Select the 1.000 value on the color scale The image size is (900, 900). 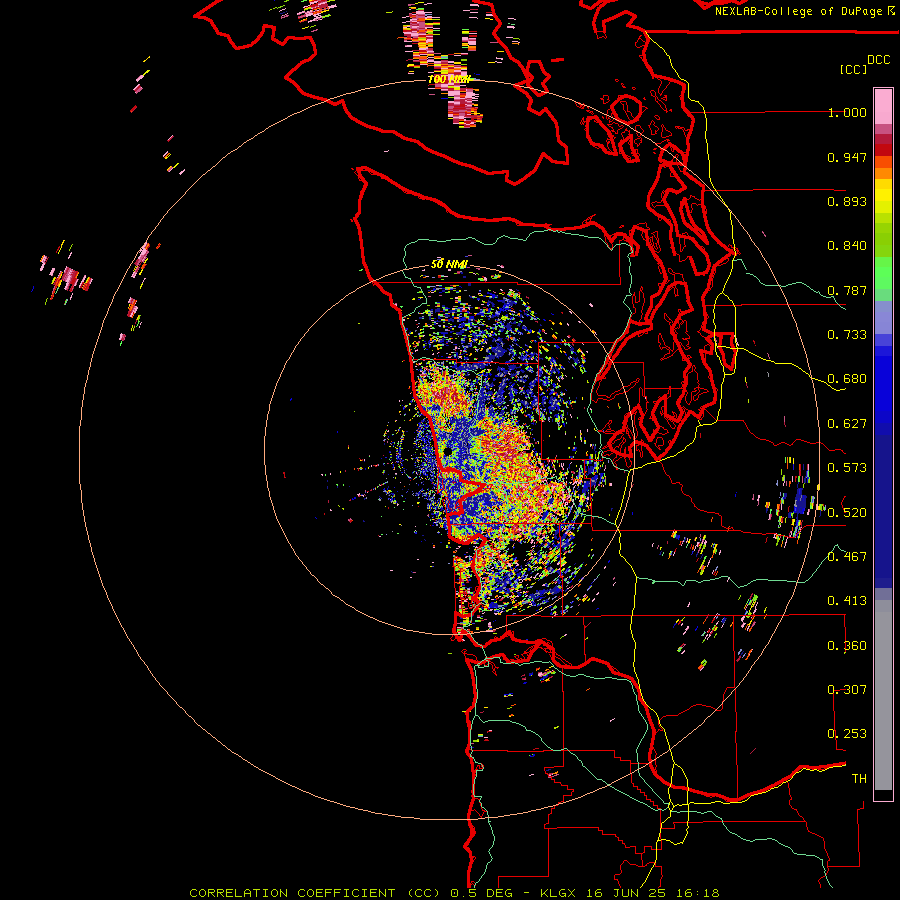tap(847, 112)
